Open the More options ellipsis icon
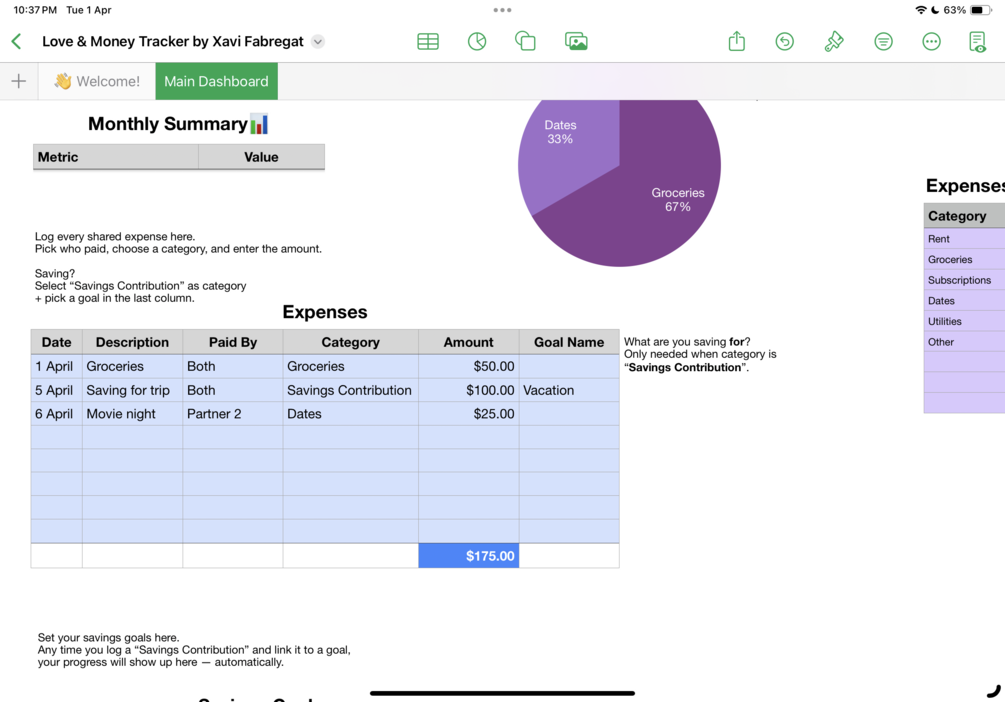 pyautogui.click(x=931, y=42)
